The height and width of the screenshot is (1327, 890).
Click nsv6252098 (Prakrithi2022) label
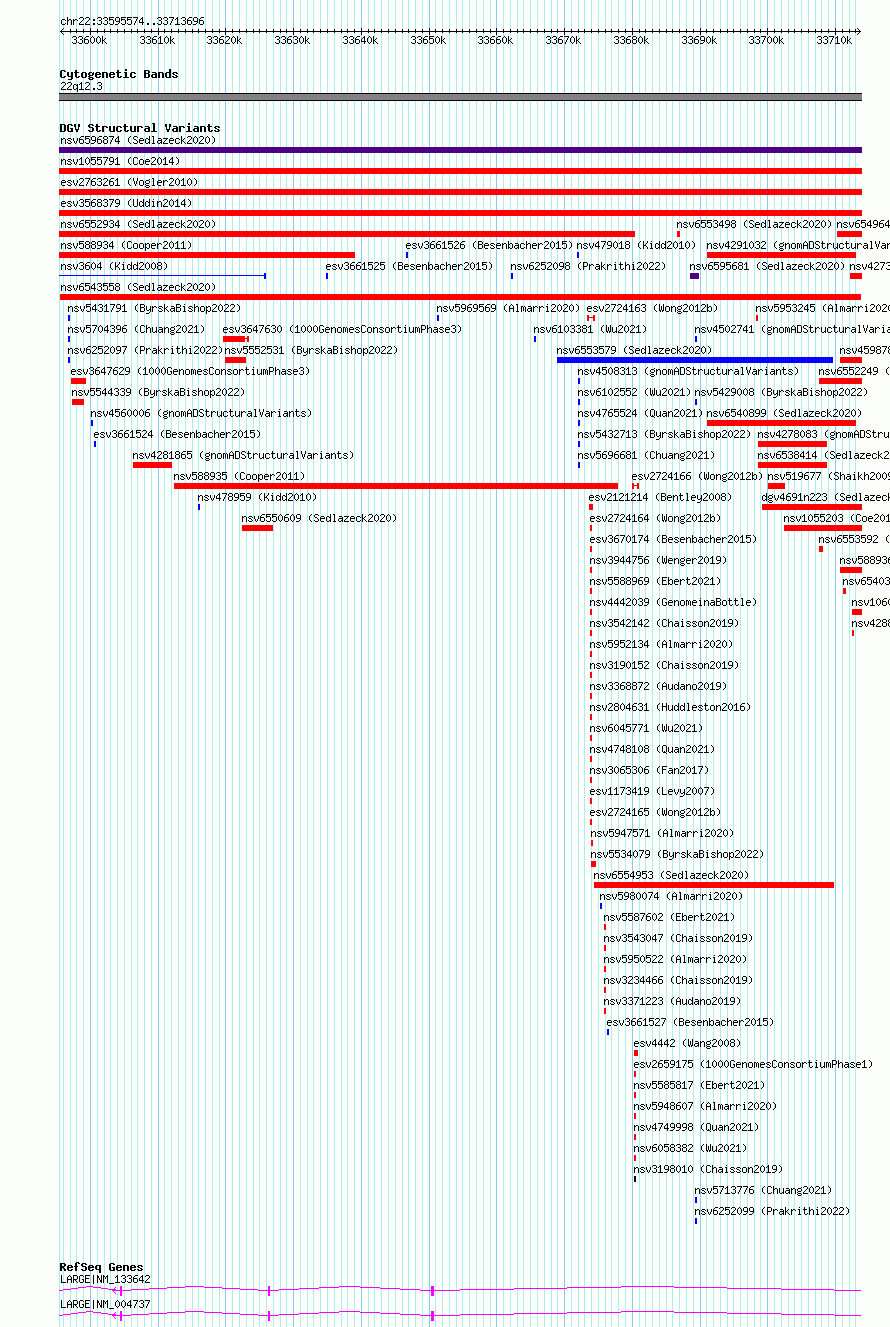587,266
